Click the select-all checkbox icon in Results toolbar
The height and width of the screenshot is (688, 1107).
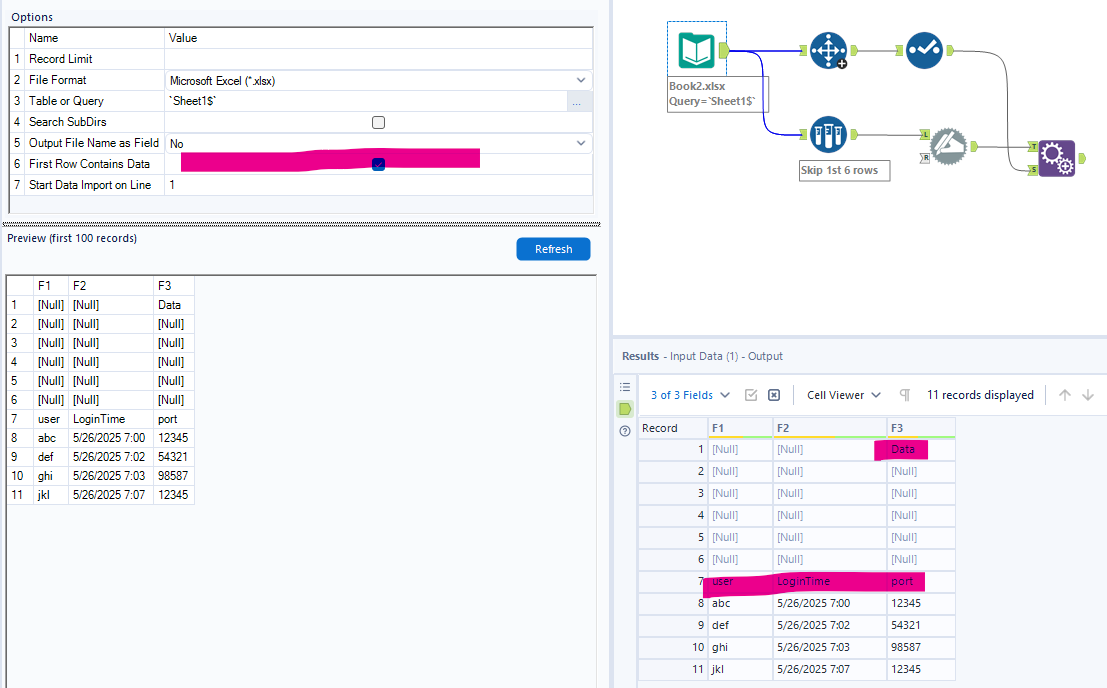751,394
